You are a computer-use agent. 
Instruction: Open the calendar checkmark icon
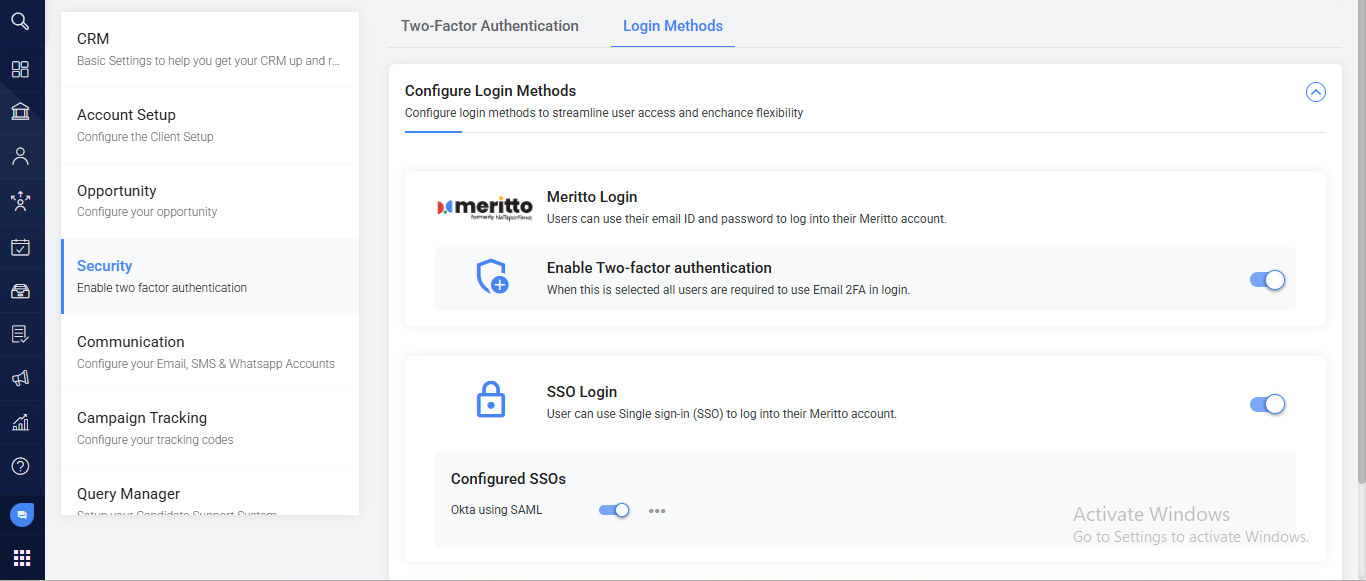tap(20, 247)
